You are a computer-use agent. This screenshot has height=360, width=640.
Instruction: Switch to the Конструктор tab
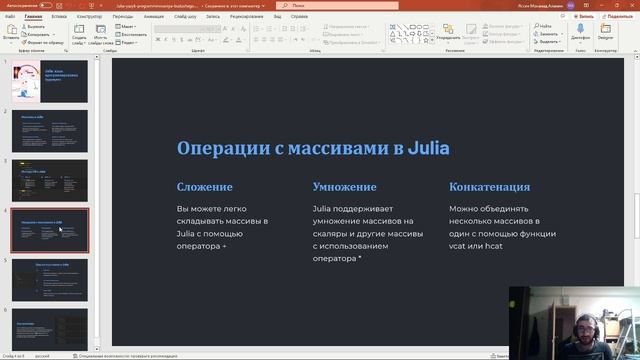point(89,16)
